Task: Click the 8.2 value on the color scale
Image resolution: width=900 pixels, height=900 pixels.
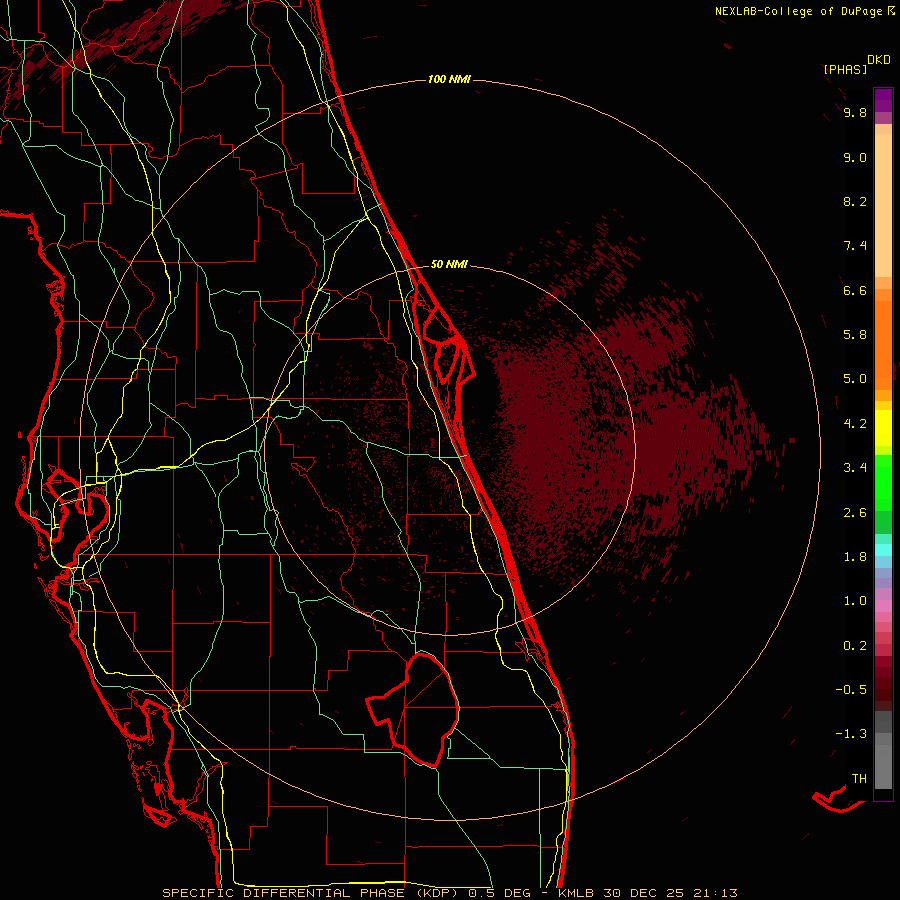Action: pos(855,201)
